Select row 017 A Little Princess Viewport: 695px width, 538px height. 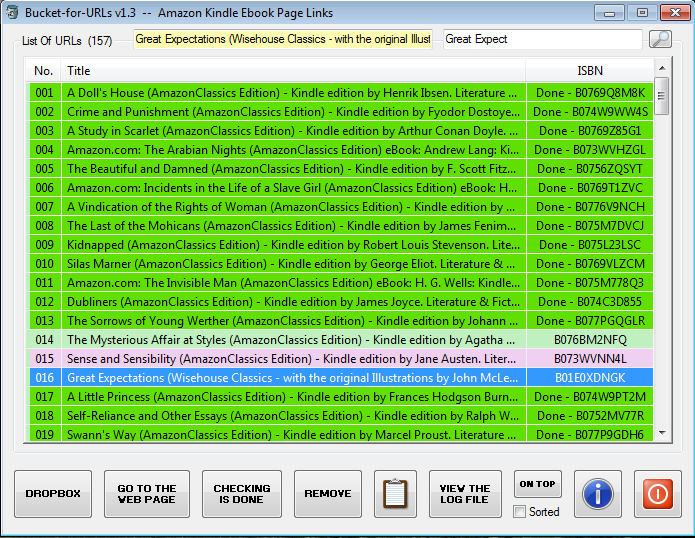[x=340, y=397]
